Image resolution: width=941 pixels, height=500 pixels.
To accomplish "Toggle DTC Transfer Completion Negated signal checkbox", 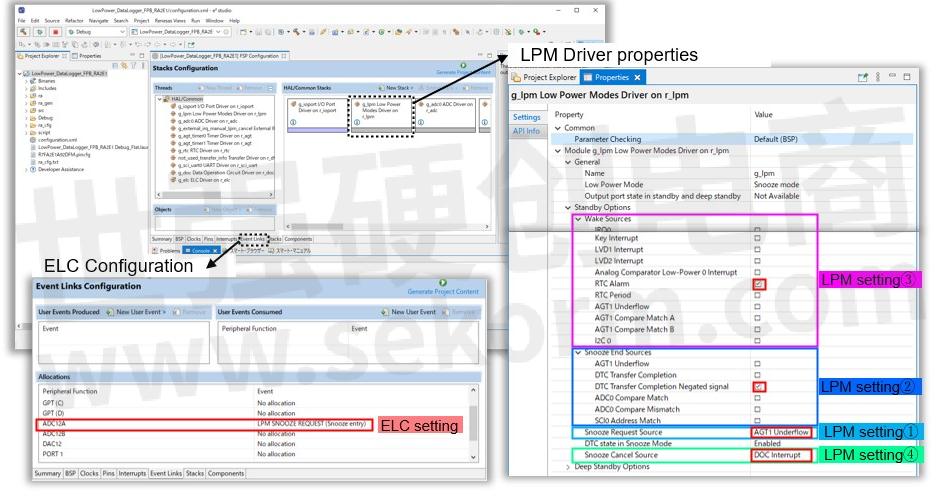I will pos(757,386).
